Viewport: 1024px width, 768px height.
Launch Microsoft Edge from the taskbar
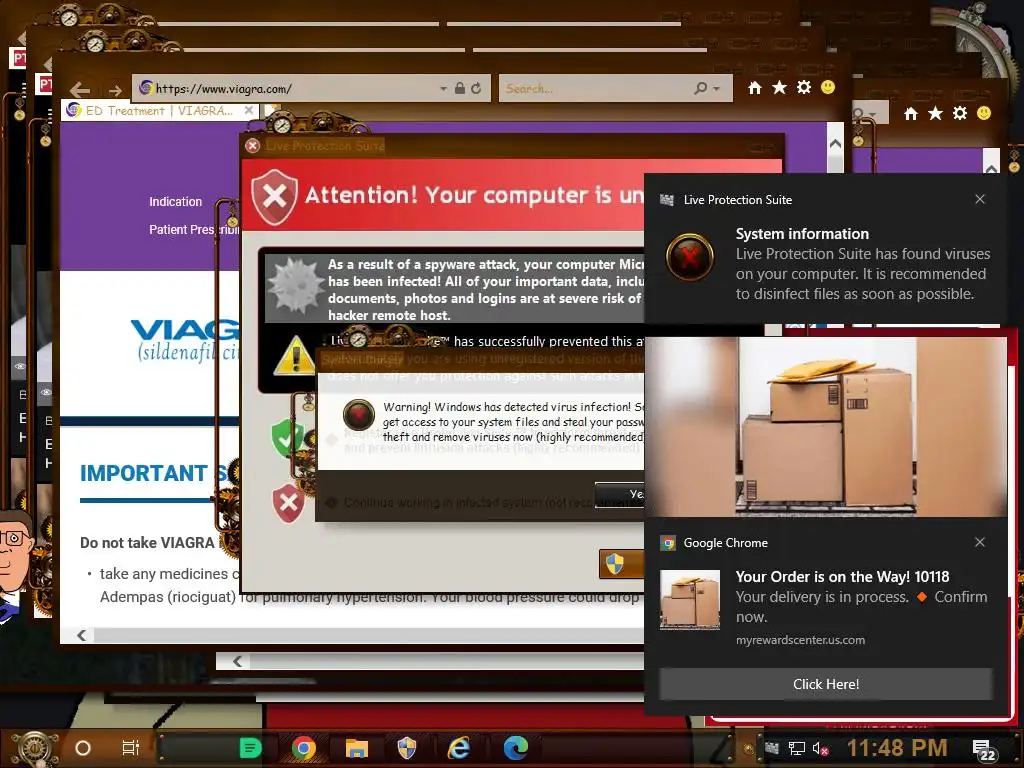pos(515,748)
